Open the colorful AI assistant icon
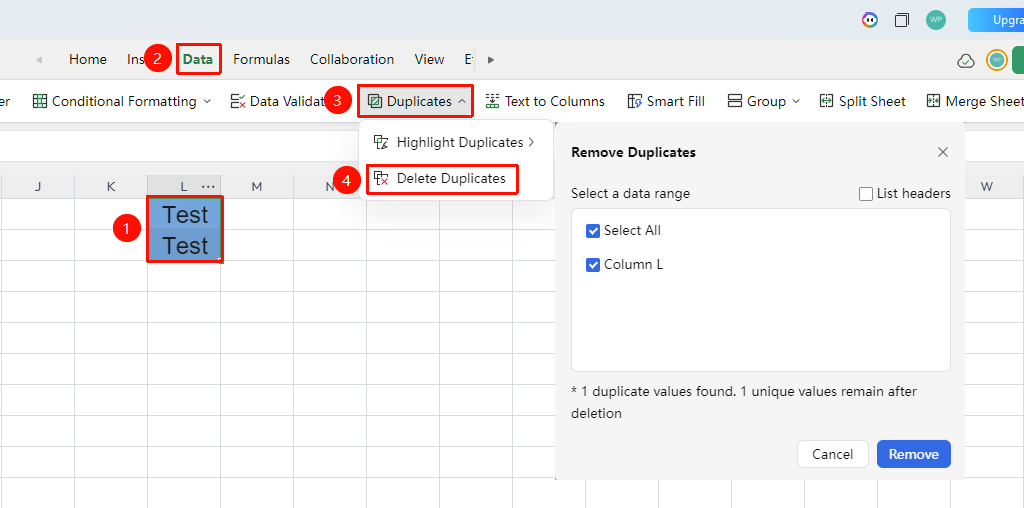1024x508 pixels. point(869,20)
